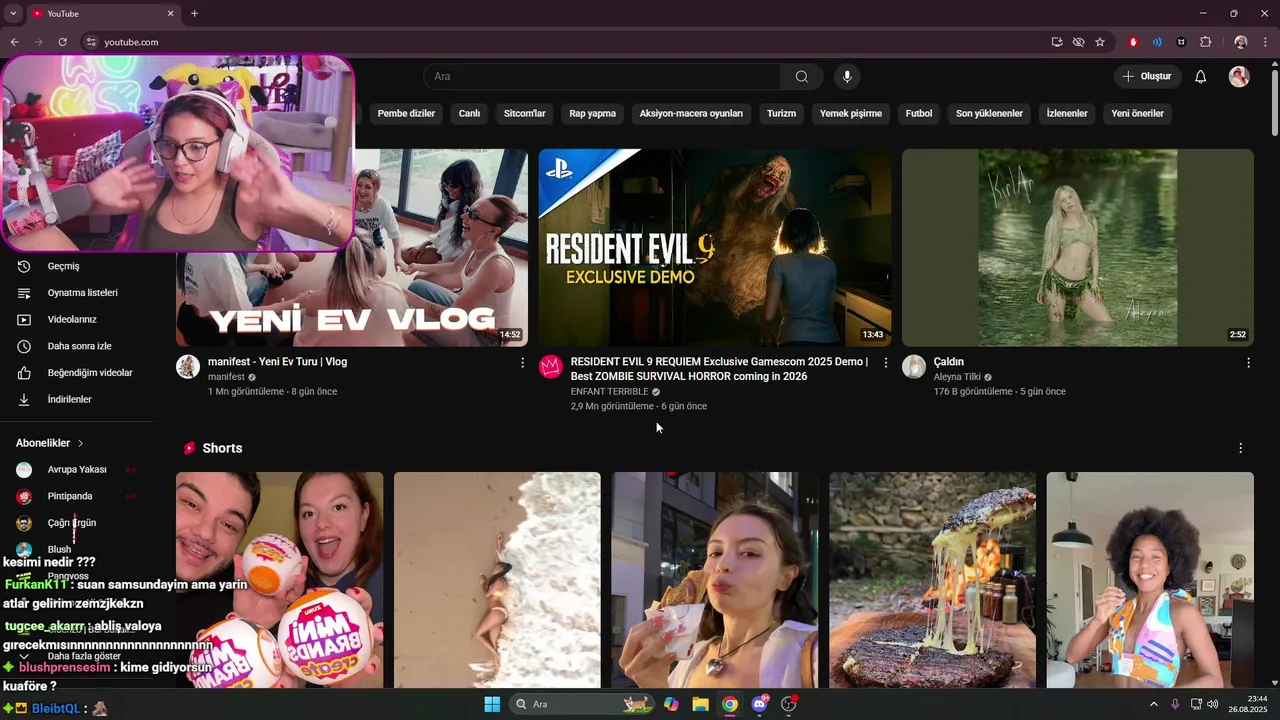Play the Resident Evil 9 Exclusive Demo thumbnail

tap(715, 248)
